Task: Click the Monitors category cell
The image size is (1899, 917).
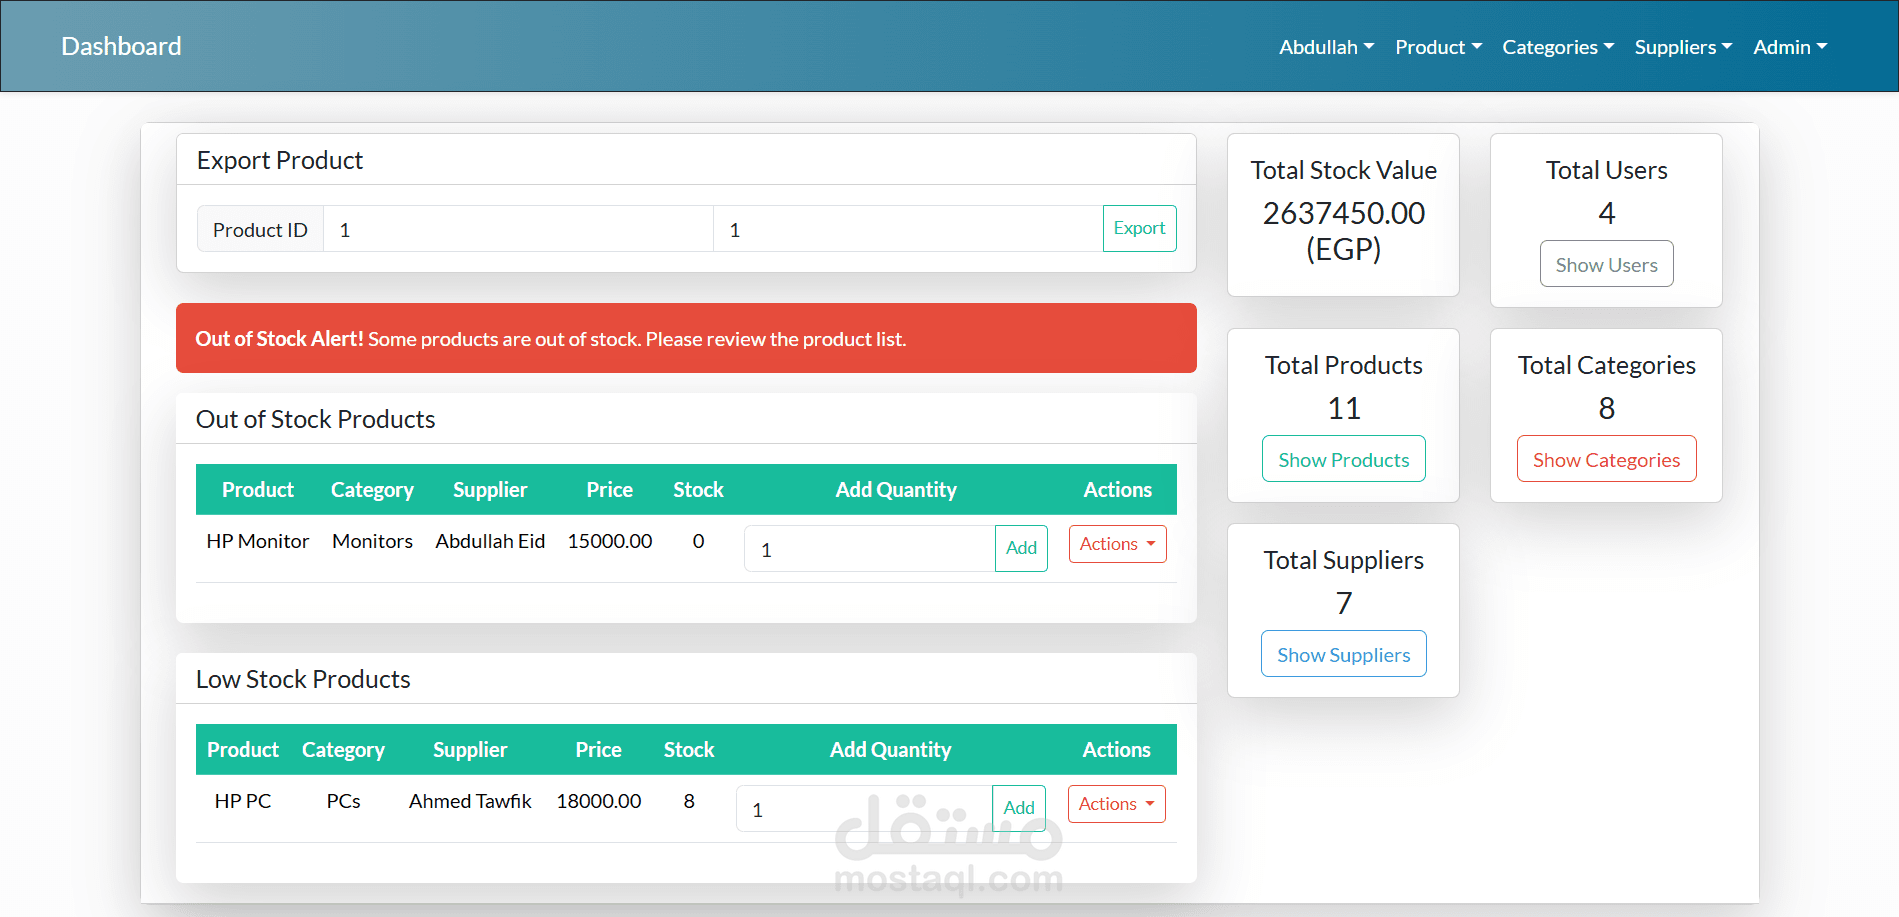Action: [372, 541]
